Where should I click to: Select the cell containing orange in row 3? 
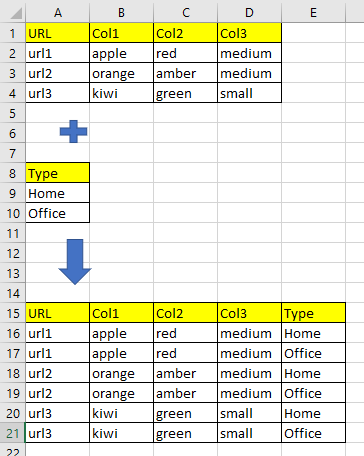pos(121,73)
